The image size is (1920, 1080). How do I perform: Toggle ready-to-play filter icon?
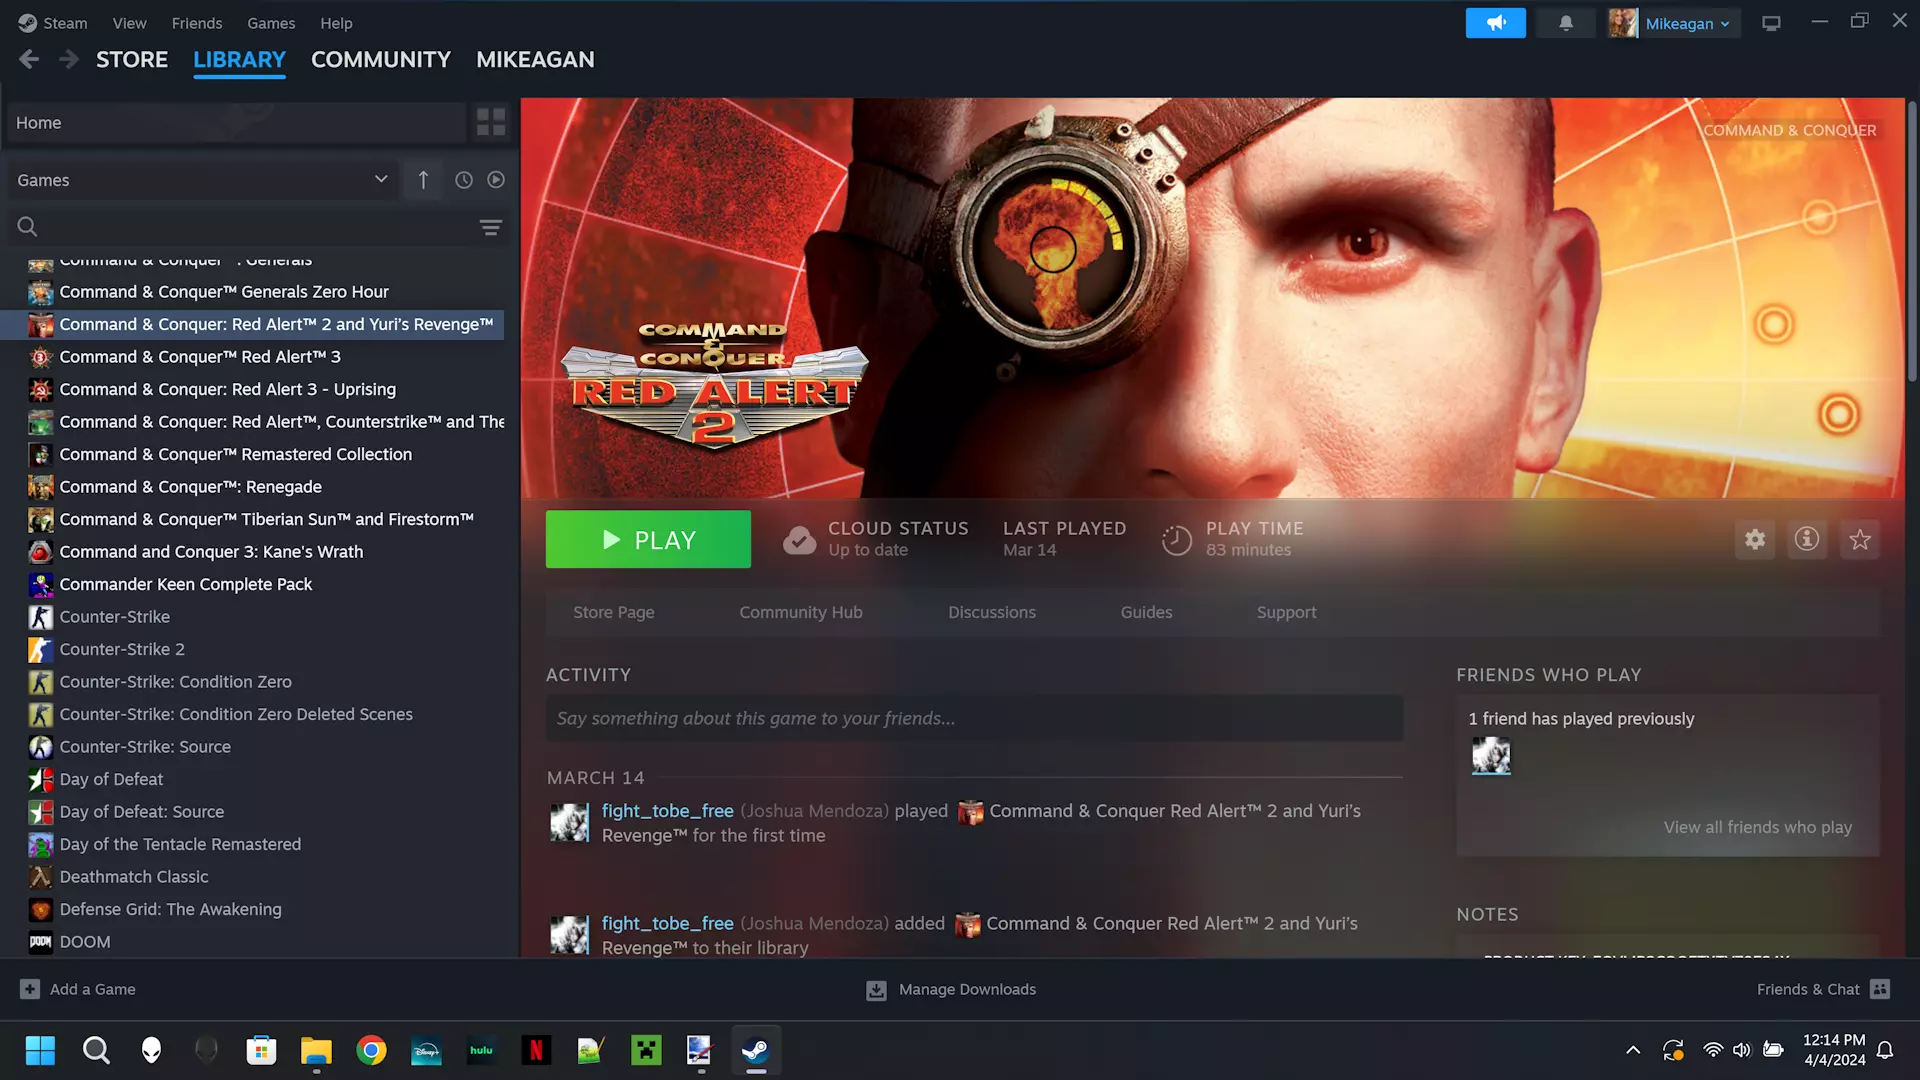(496, 180)
